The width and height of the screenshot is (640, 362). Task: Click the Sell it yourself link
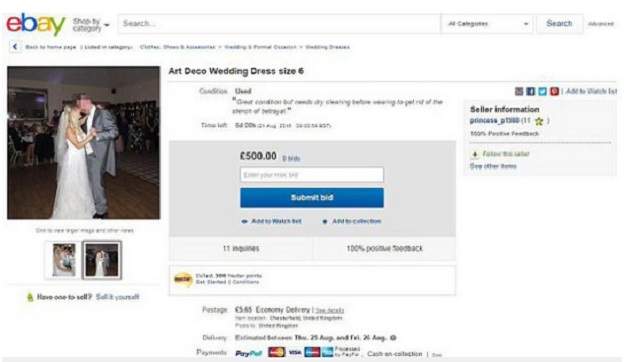[118, 297]
